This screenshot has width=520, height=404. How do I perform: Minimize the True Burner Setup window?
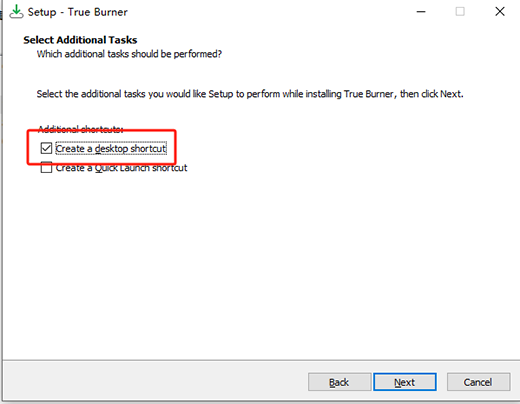pyautogui.click(x=421, y=12)
